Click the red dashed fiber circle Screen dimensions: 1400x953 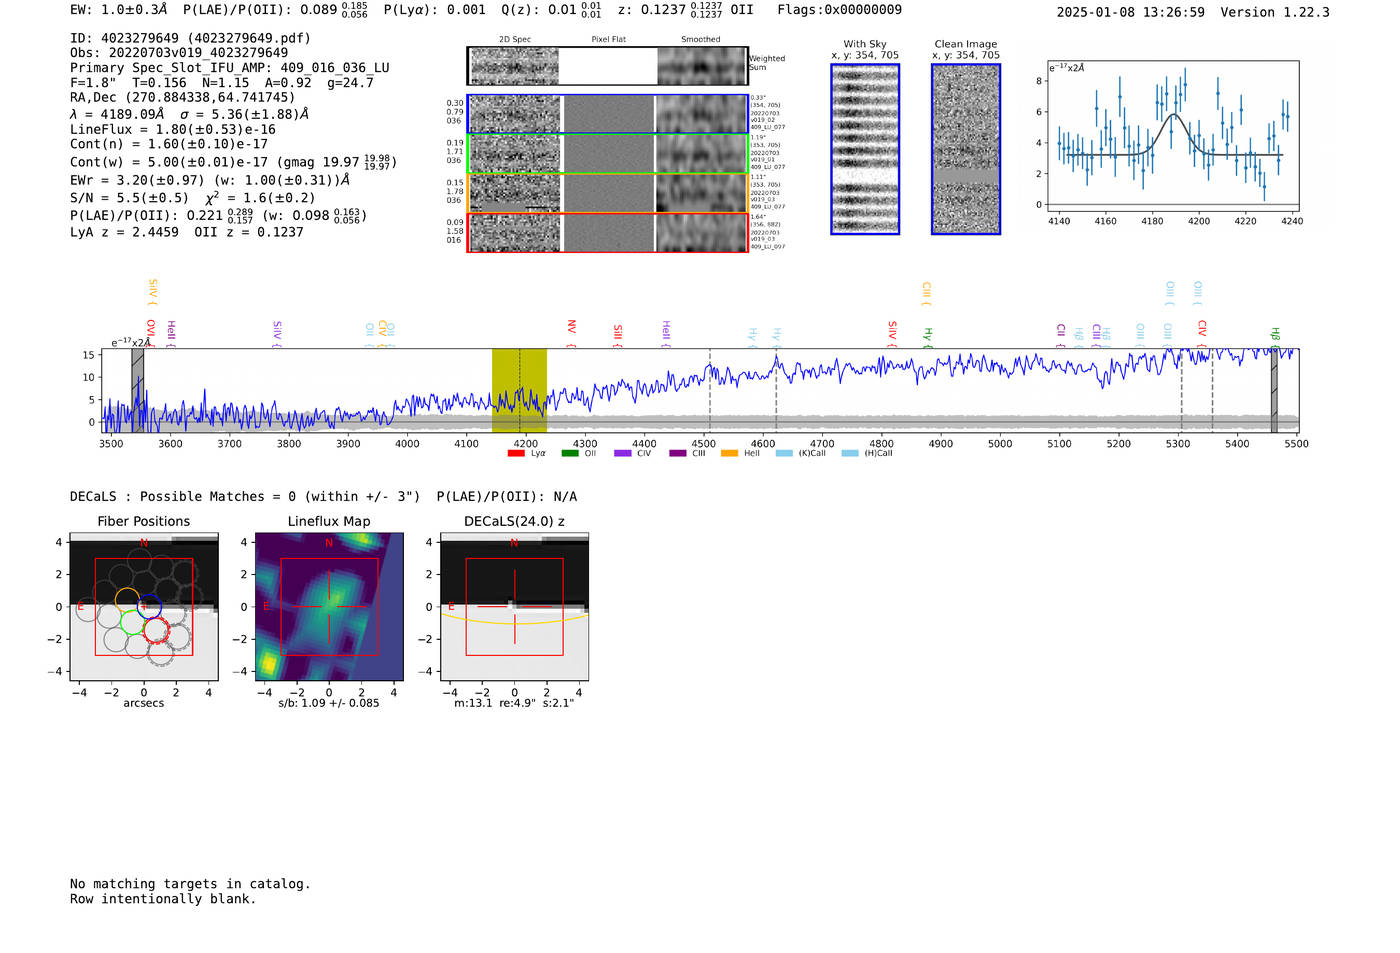(x=156, y=630)
